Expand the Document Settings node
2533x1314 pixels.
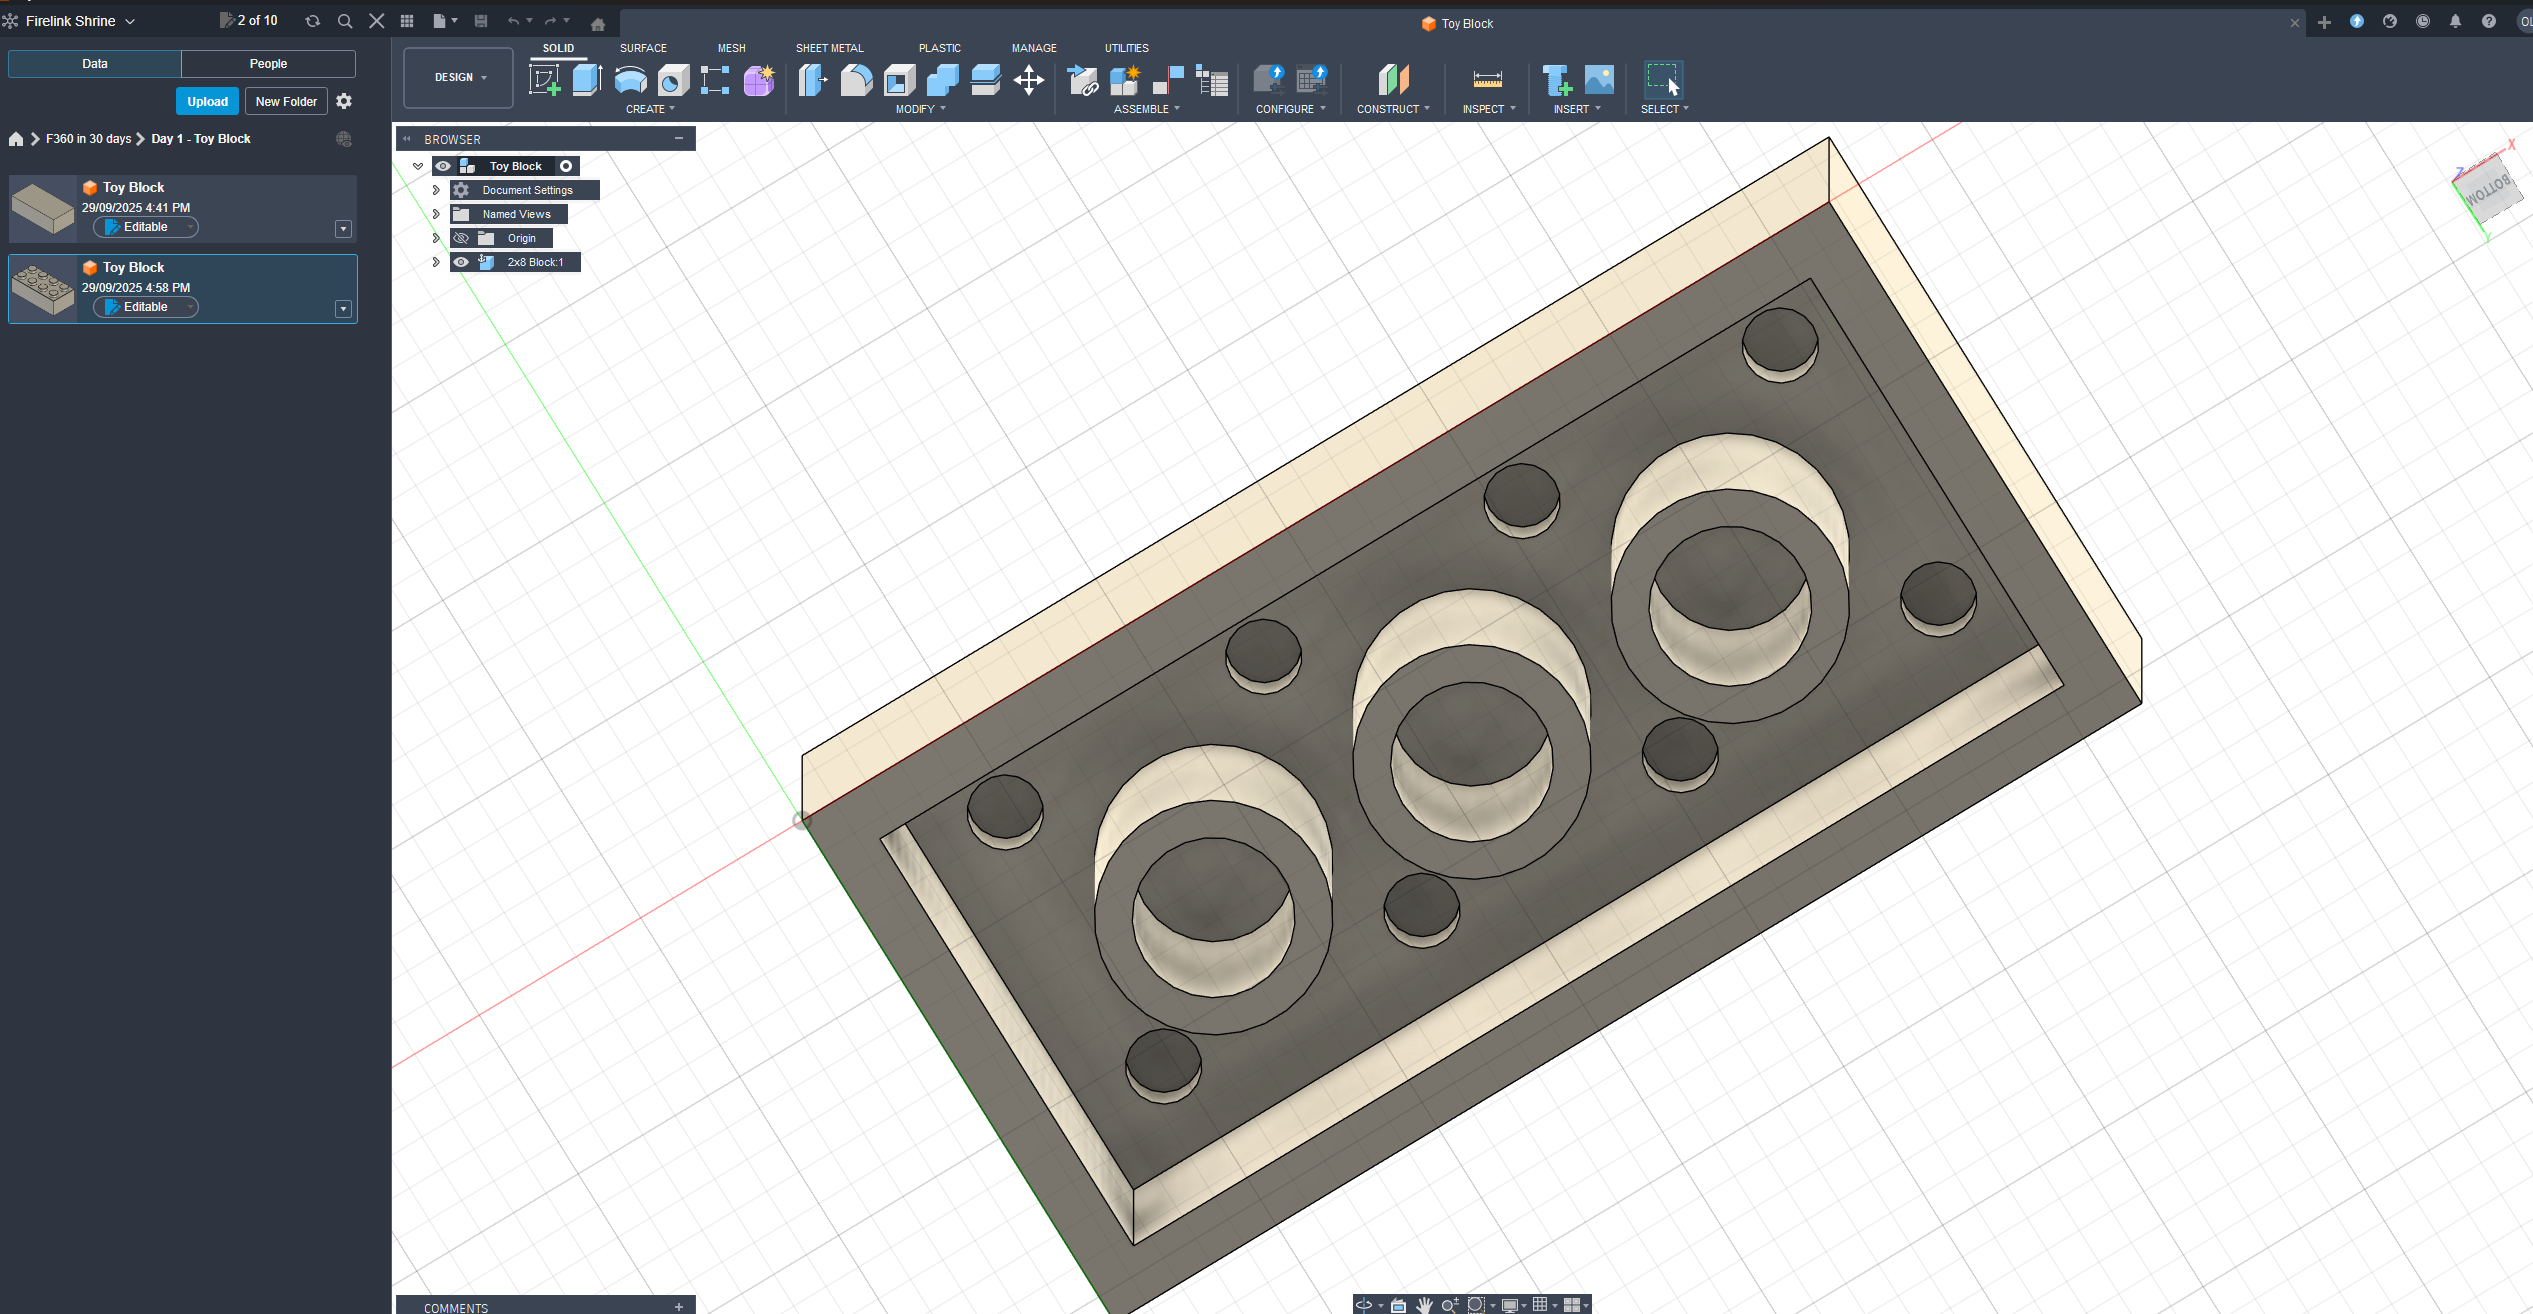click(x=436, y=190)
